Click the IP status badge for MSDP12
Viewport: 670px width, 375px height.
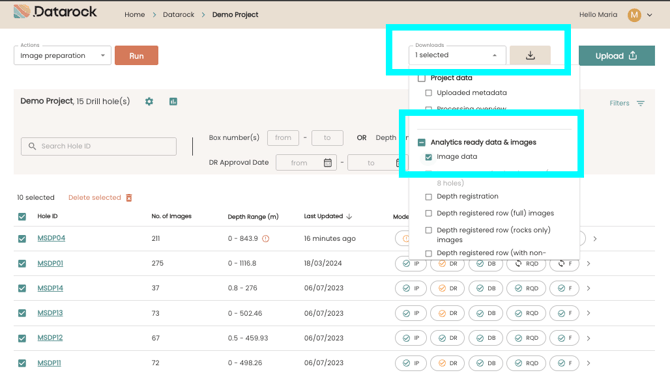coord(411,338)
